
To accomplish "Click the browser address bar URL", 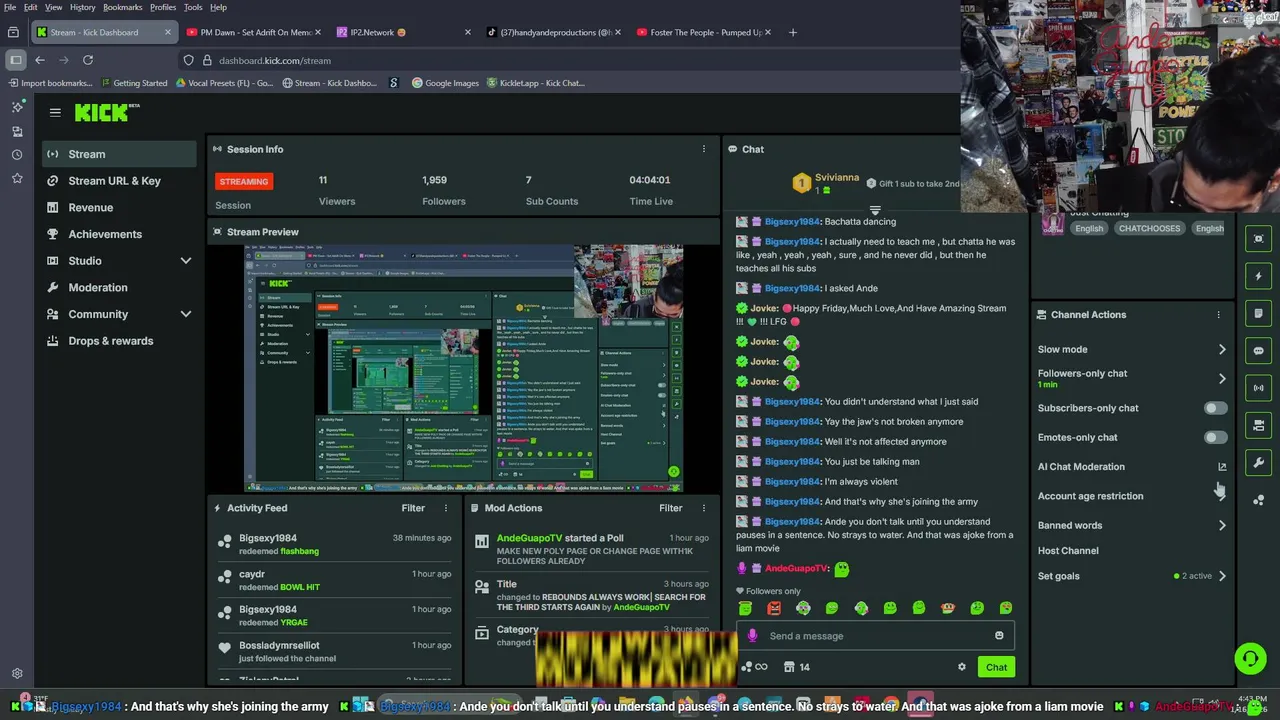I will tap(275, 60).
